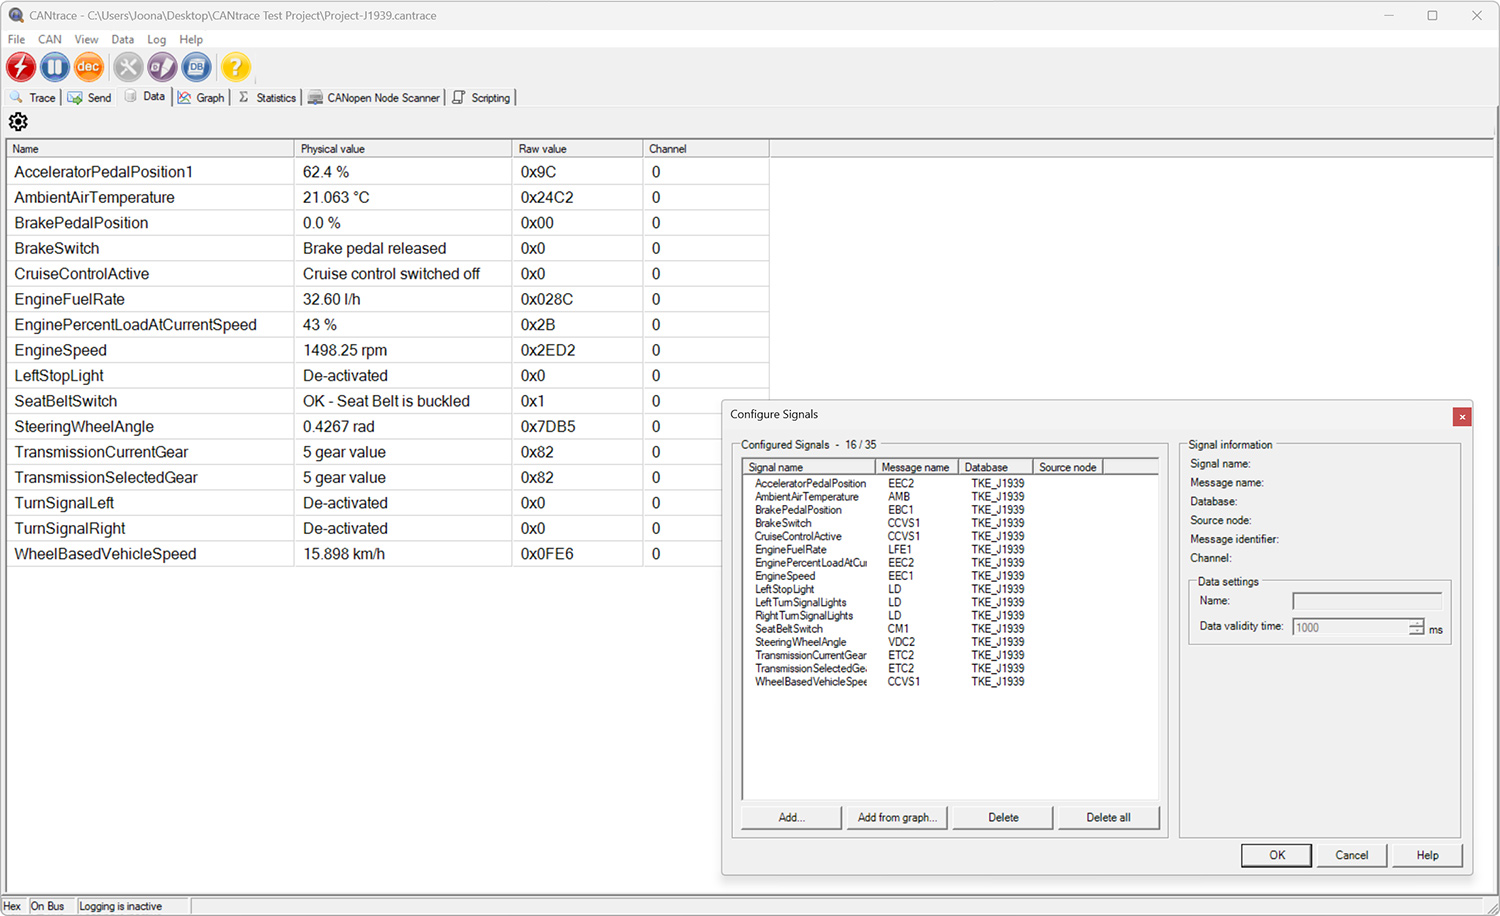
Task: Click 'Logging is inactive' in status bar
Action: (x=121, y=906)
